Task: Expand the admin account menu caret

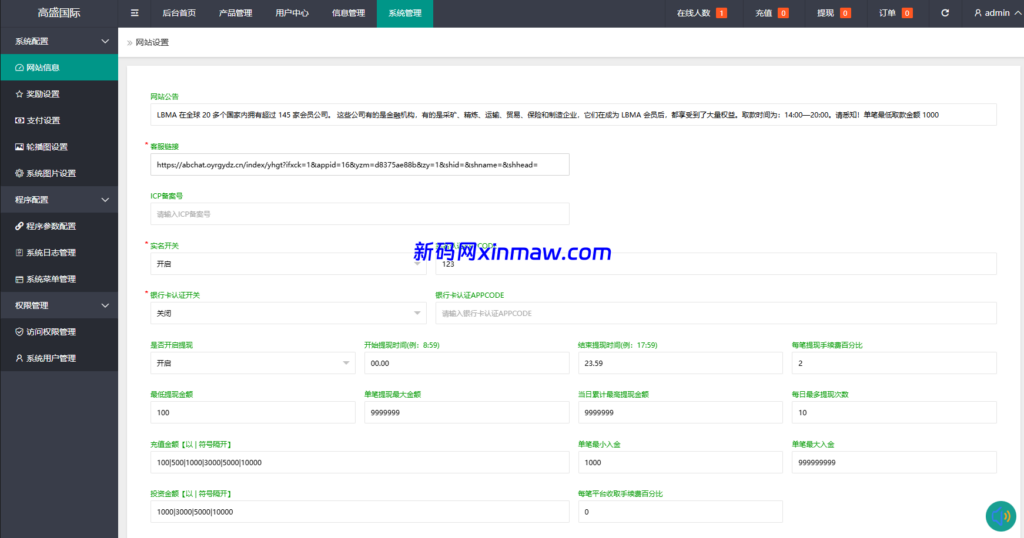Action: (x=1017, y=13)
